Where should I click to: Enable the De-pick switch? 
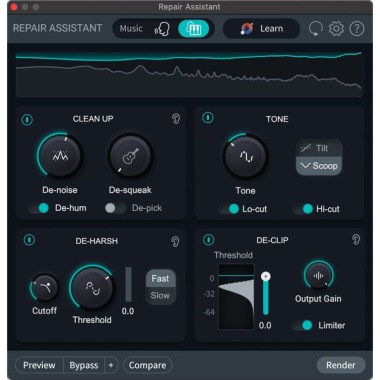click(x=115, y=208)
